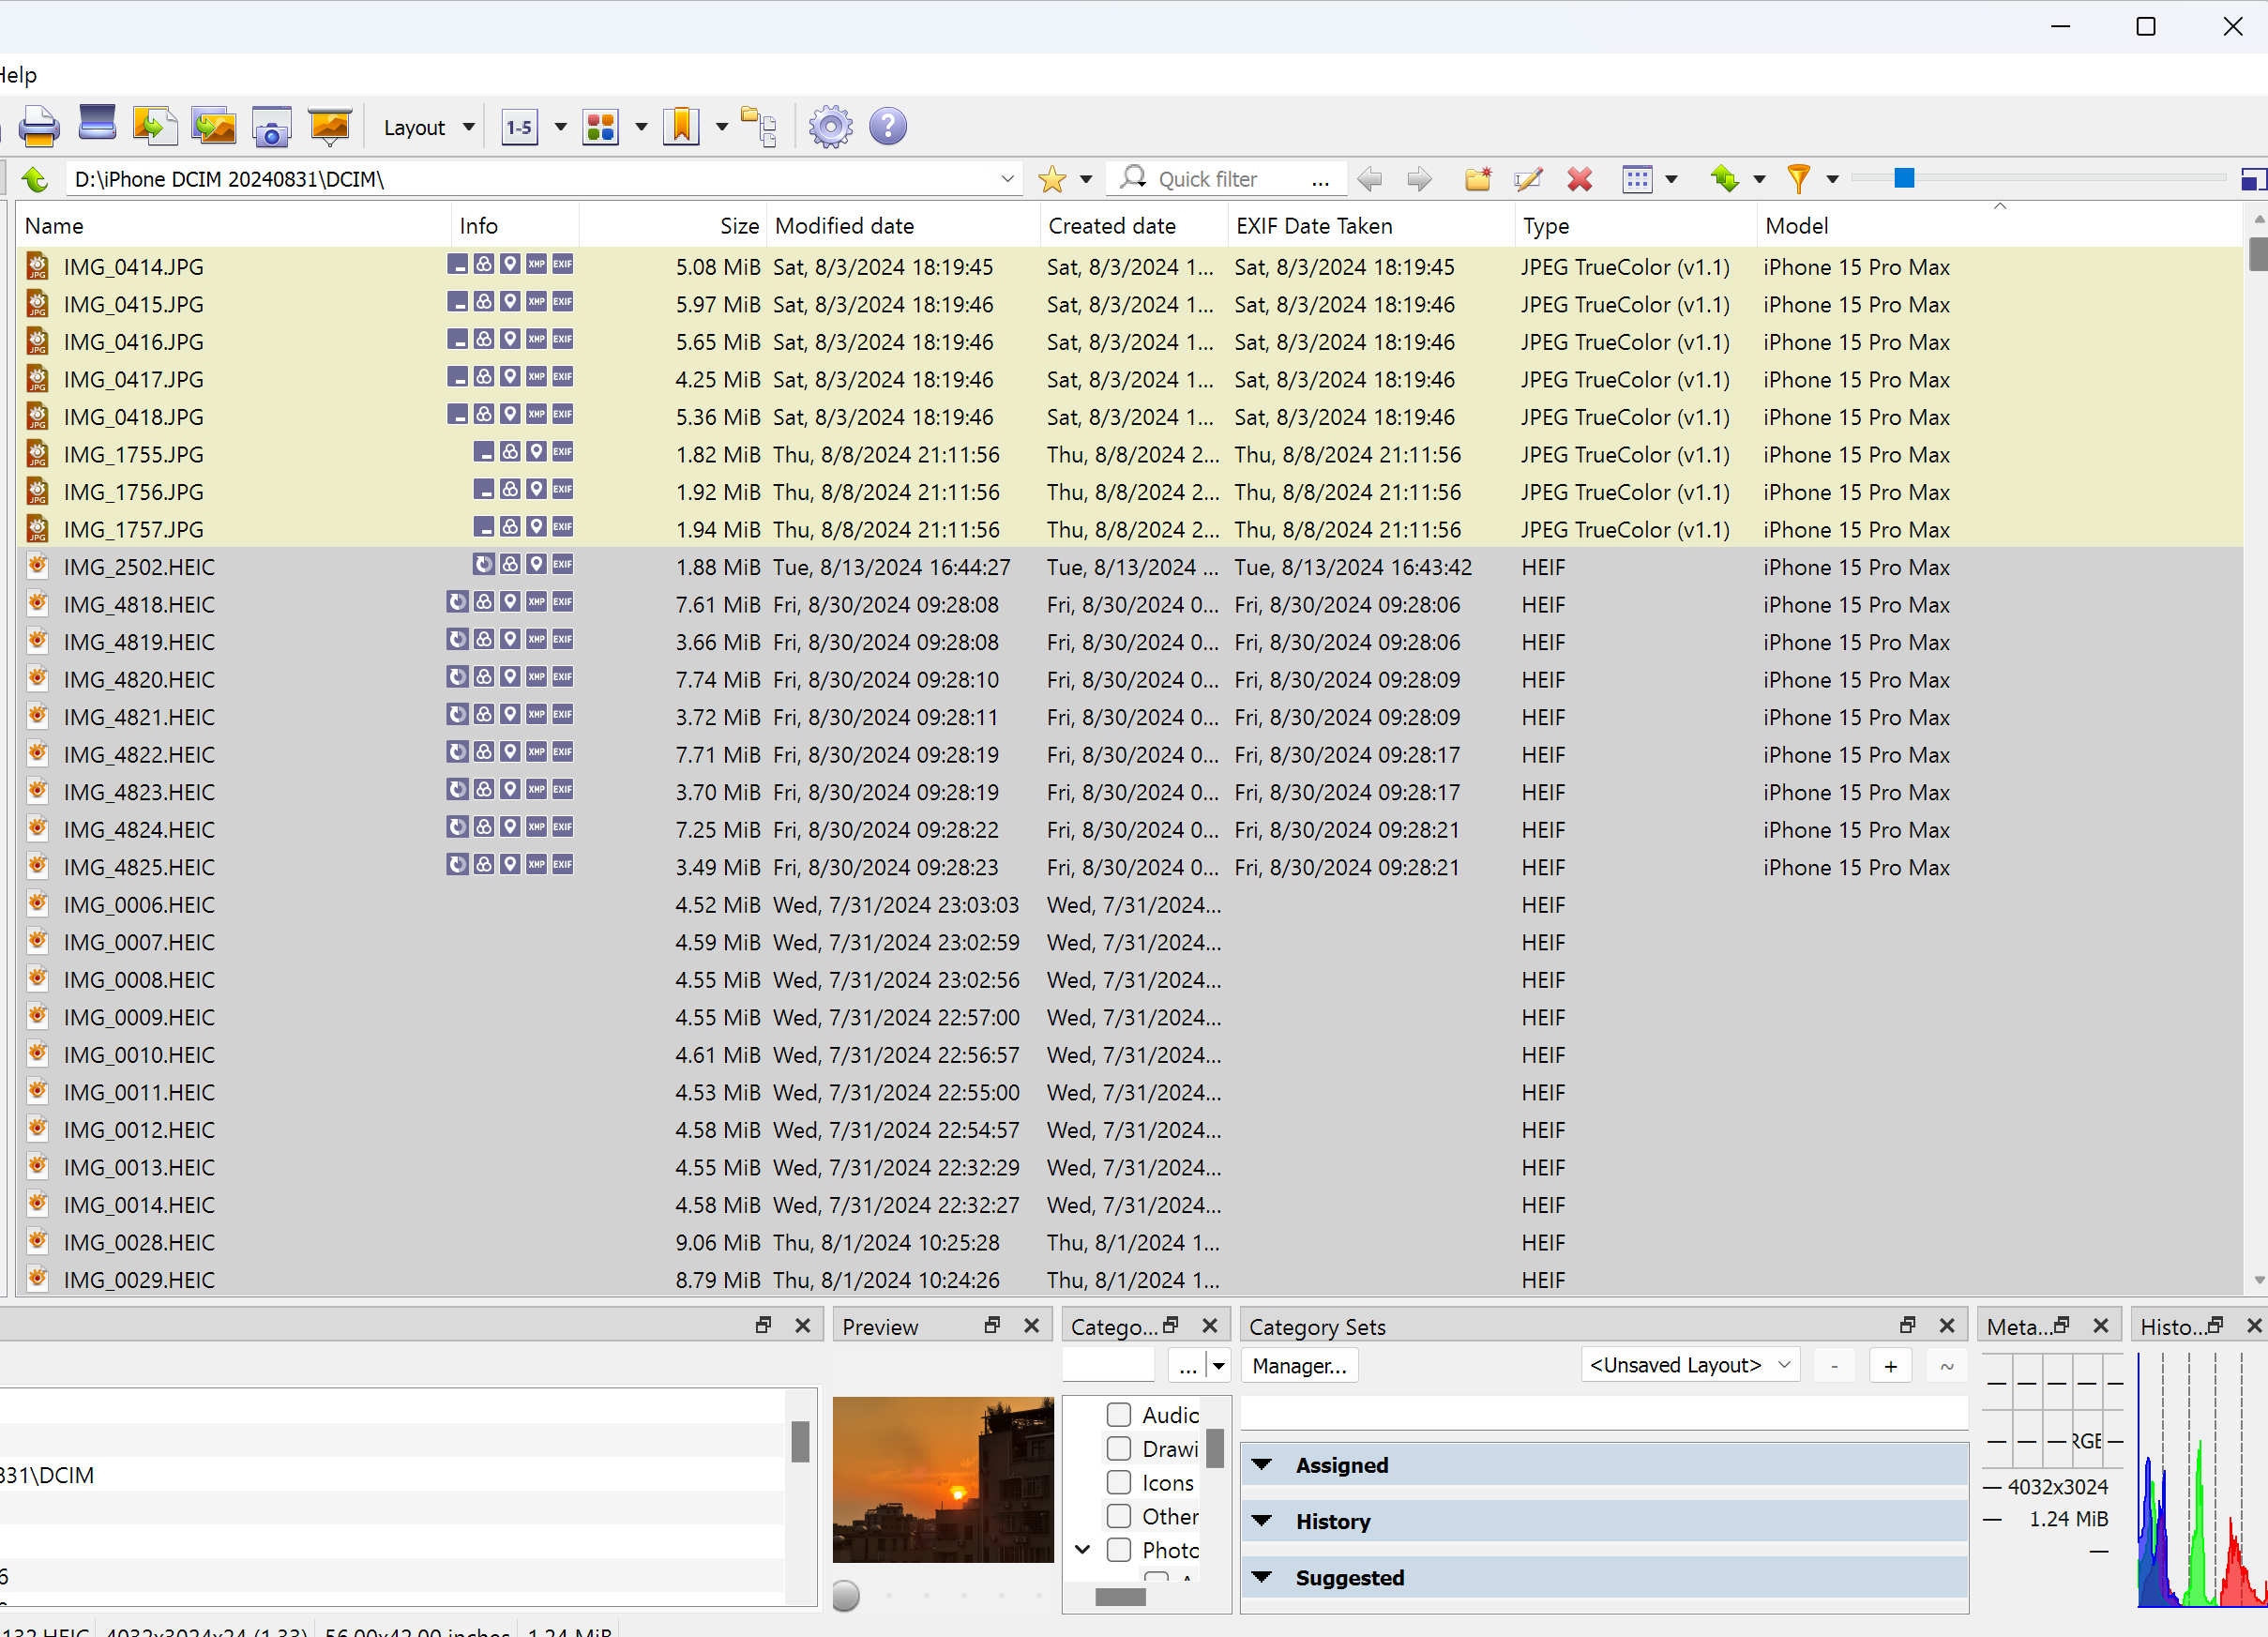Go up a folder with green arrow
2268x1637 pixels.
coord(35,179)
